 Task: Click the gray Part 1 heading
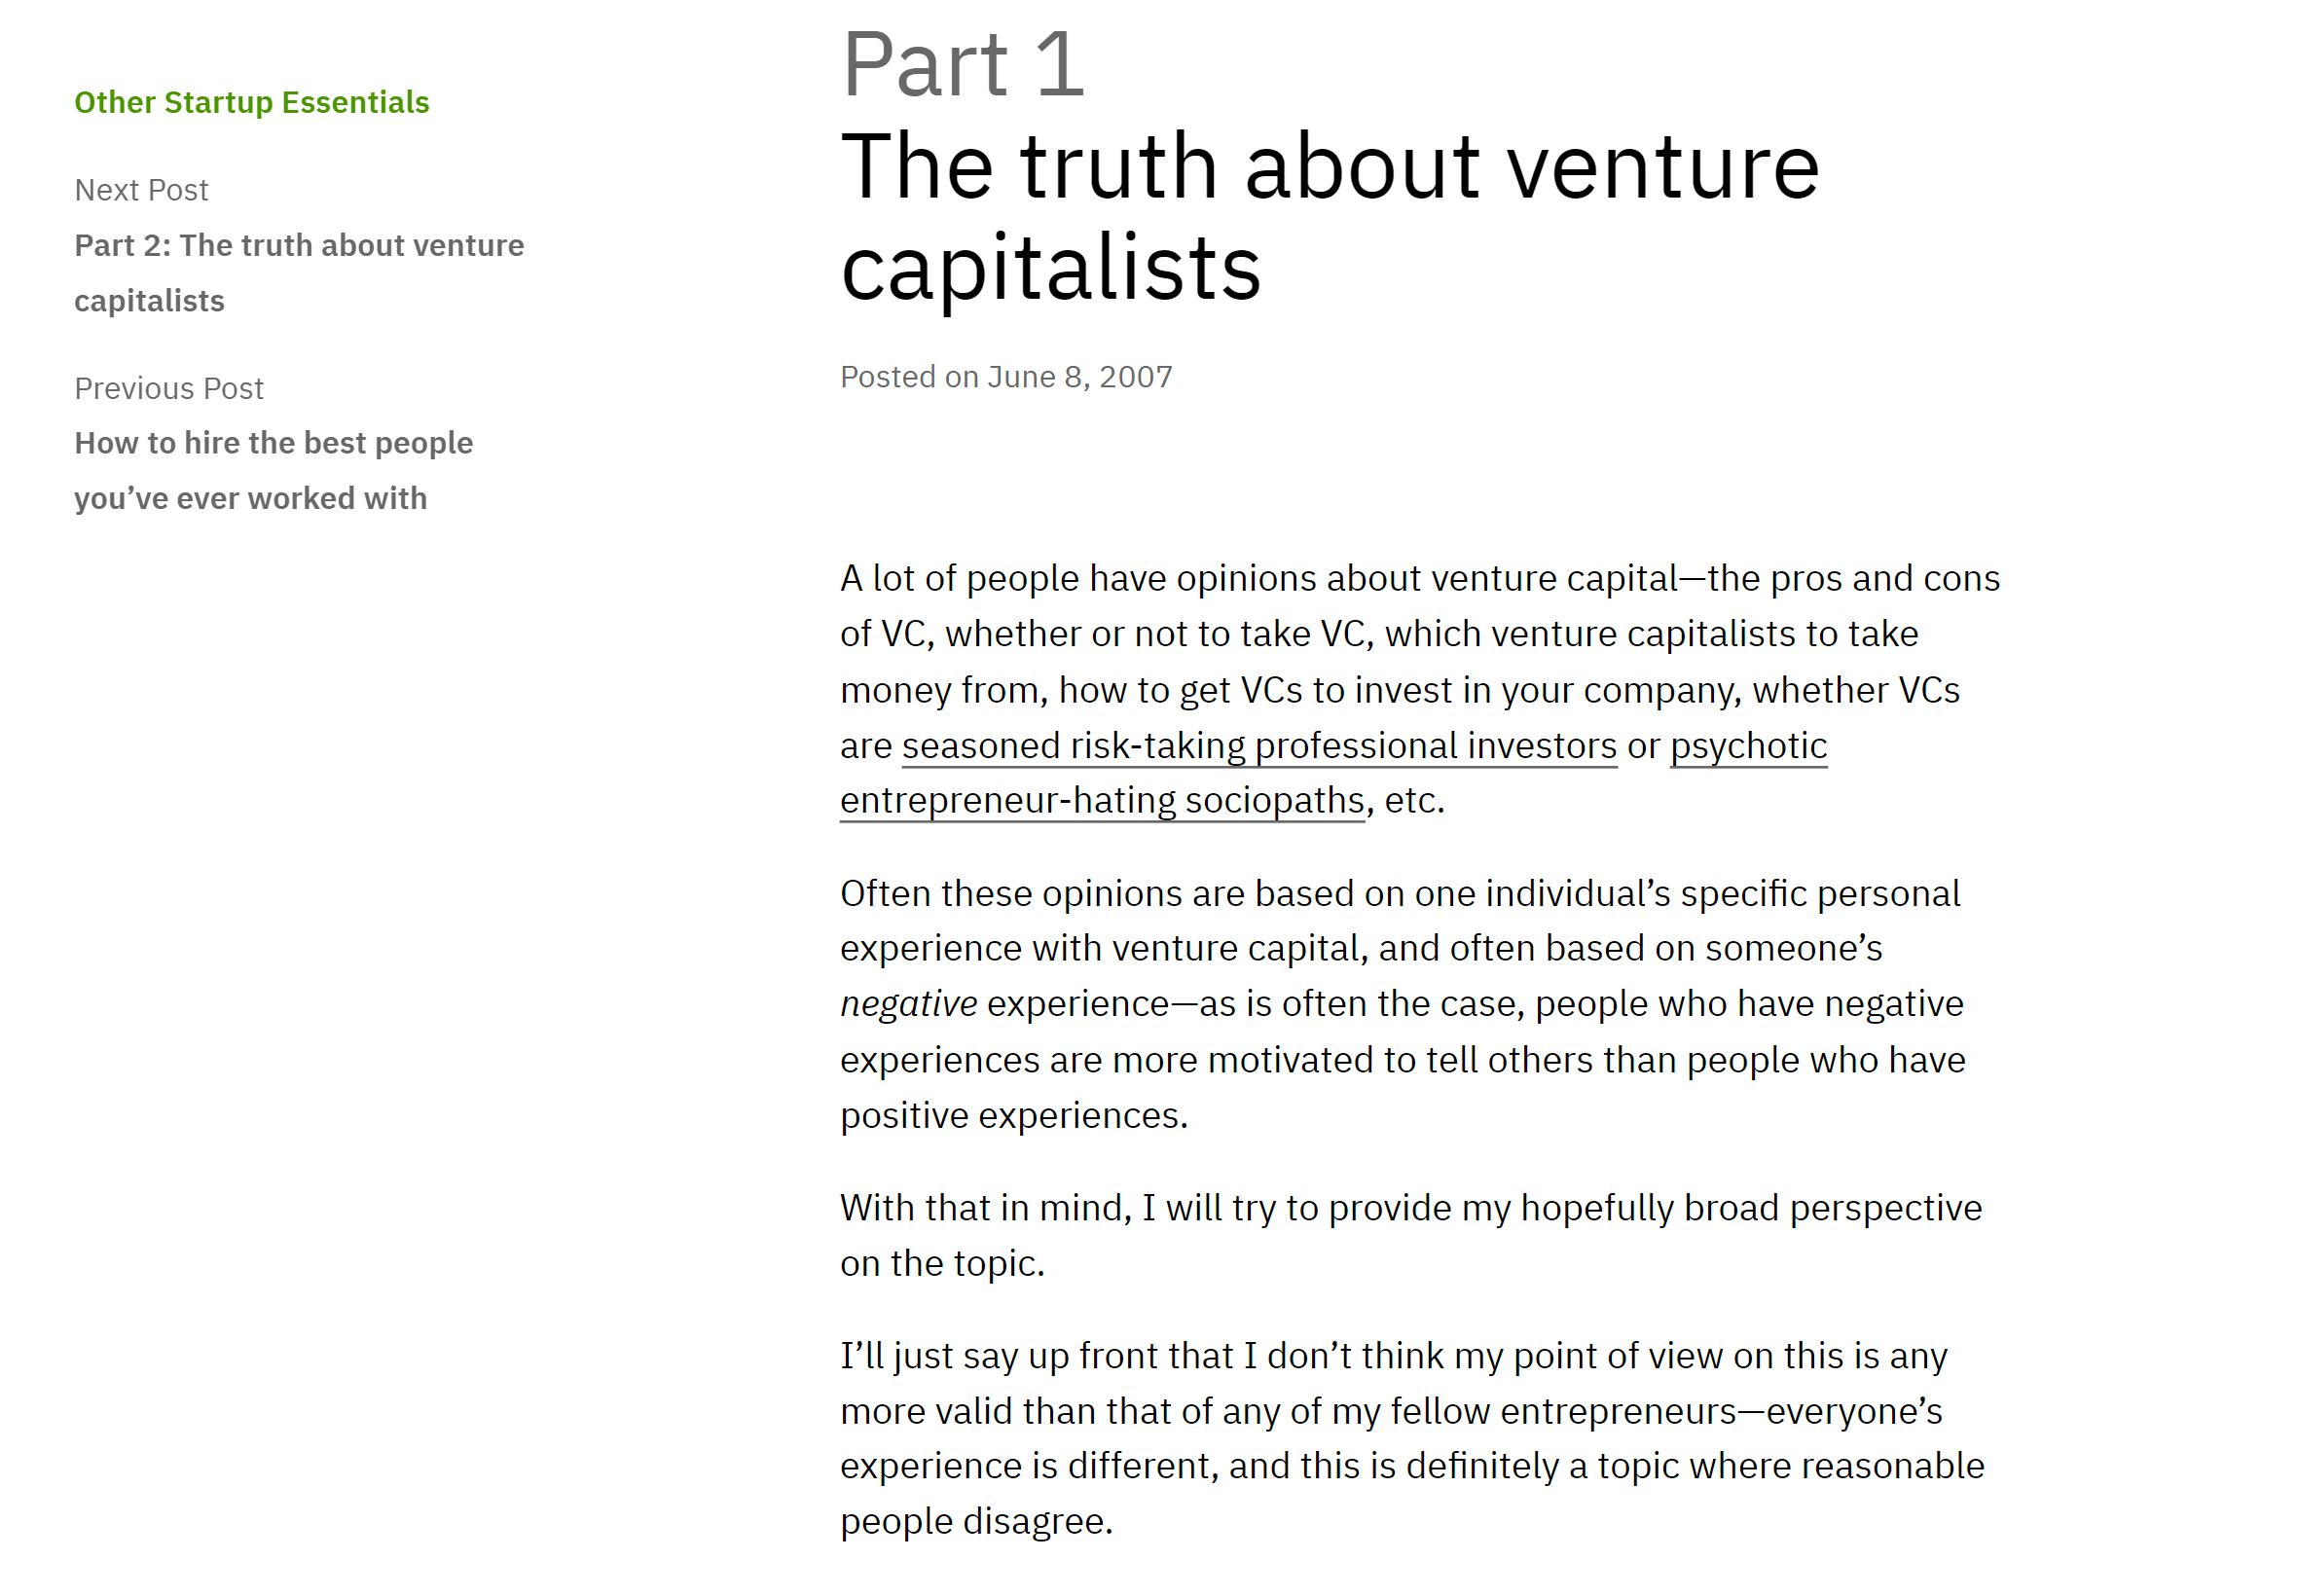tap(962, 64)
